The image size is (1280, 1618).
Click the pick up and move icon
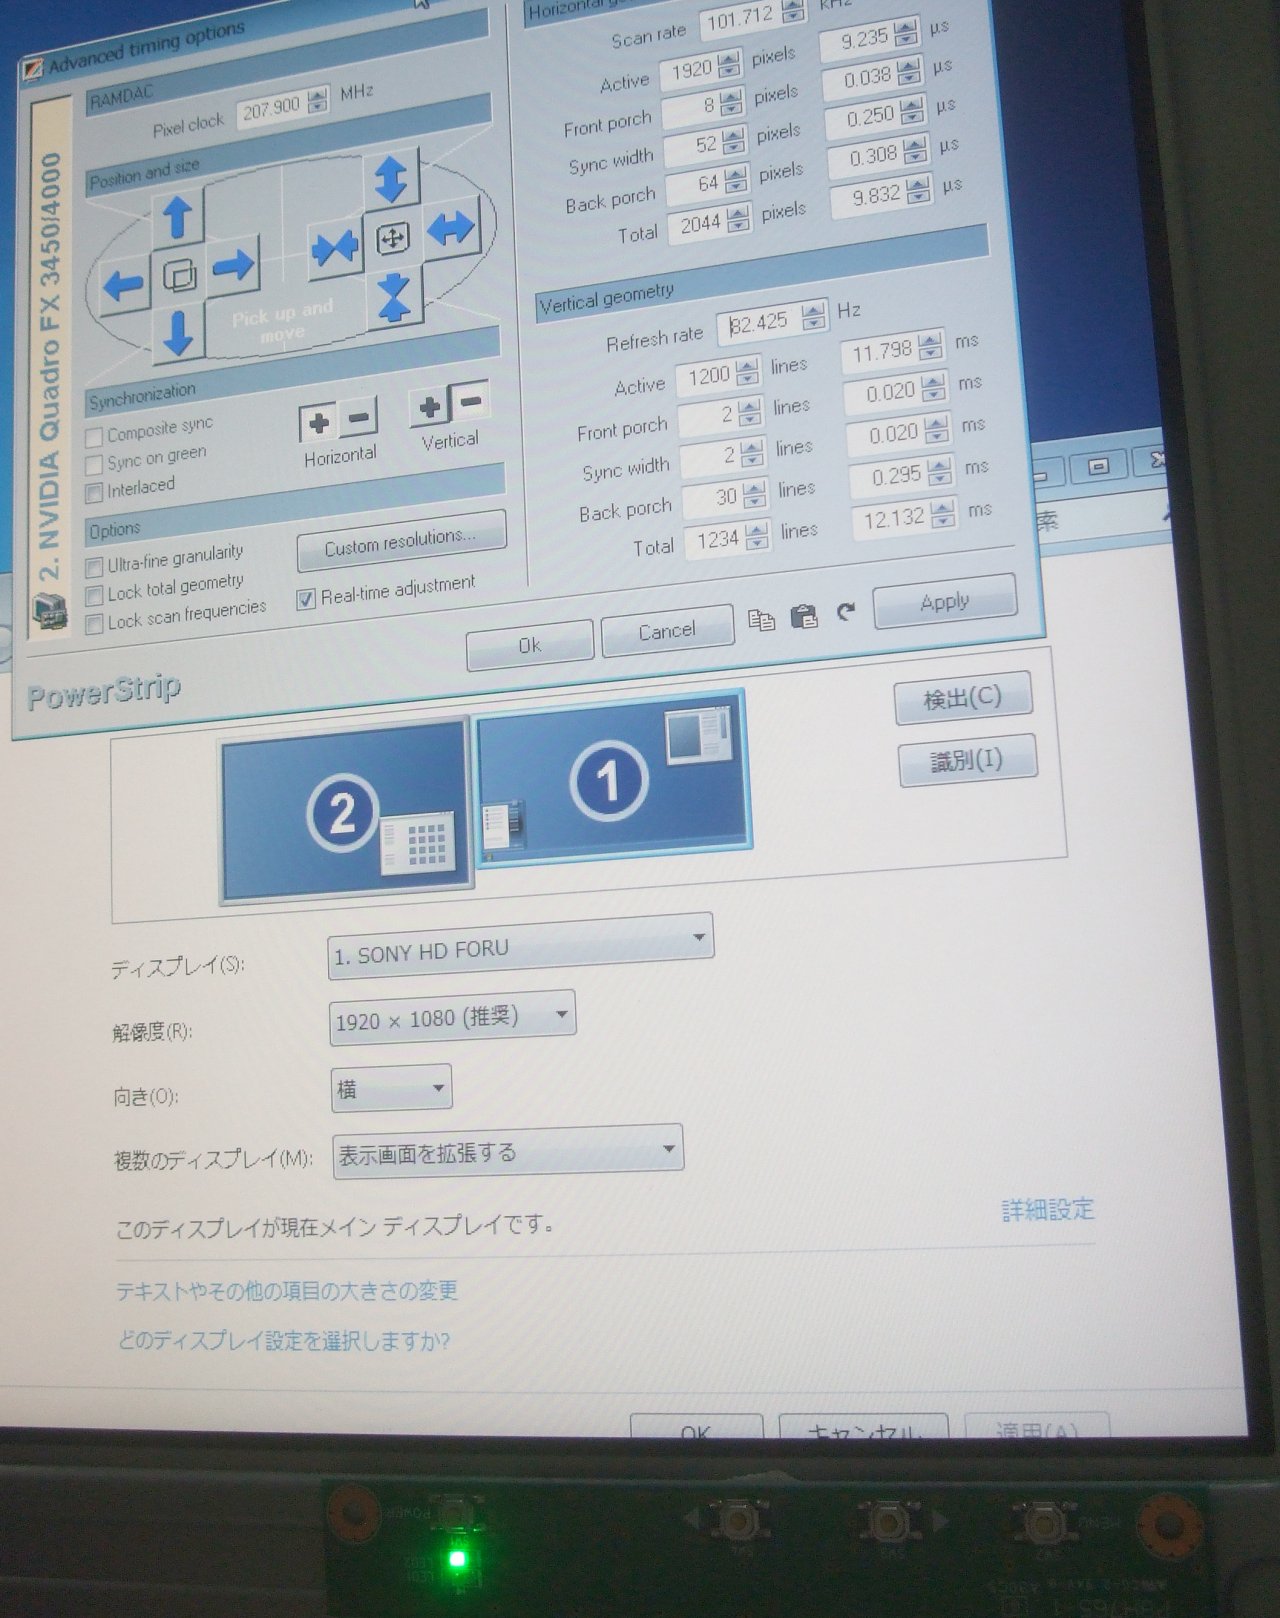(392, 238)
